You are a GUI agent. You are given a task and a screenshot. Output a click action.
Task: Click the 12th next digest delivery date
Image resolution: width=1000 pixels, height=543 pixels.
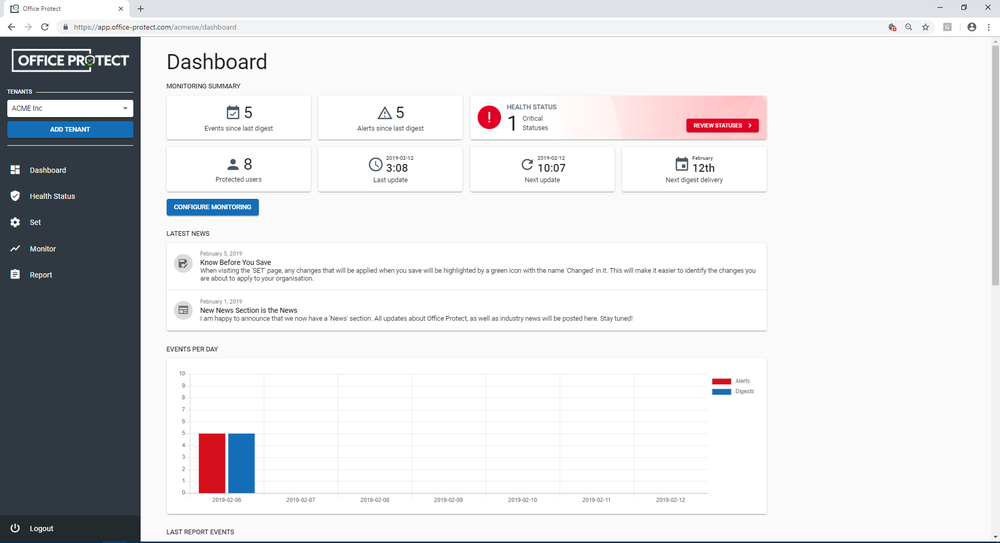coord(703,168)
